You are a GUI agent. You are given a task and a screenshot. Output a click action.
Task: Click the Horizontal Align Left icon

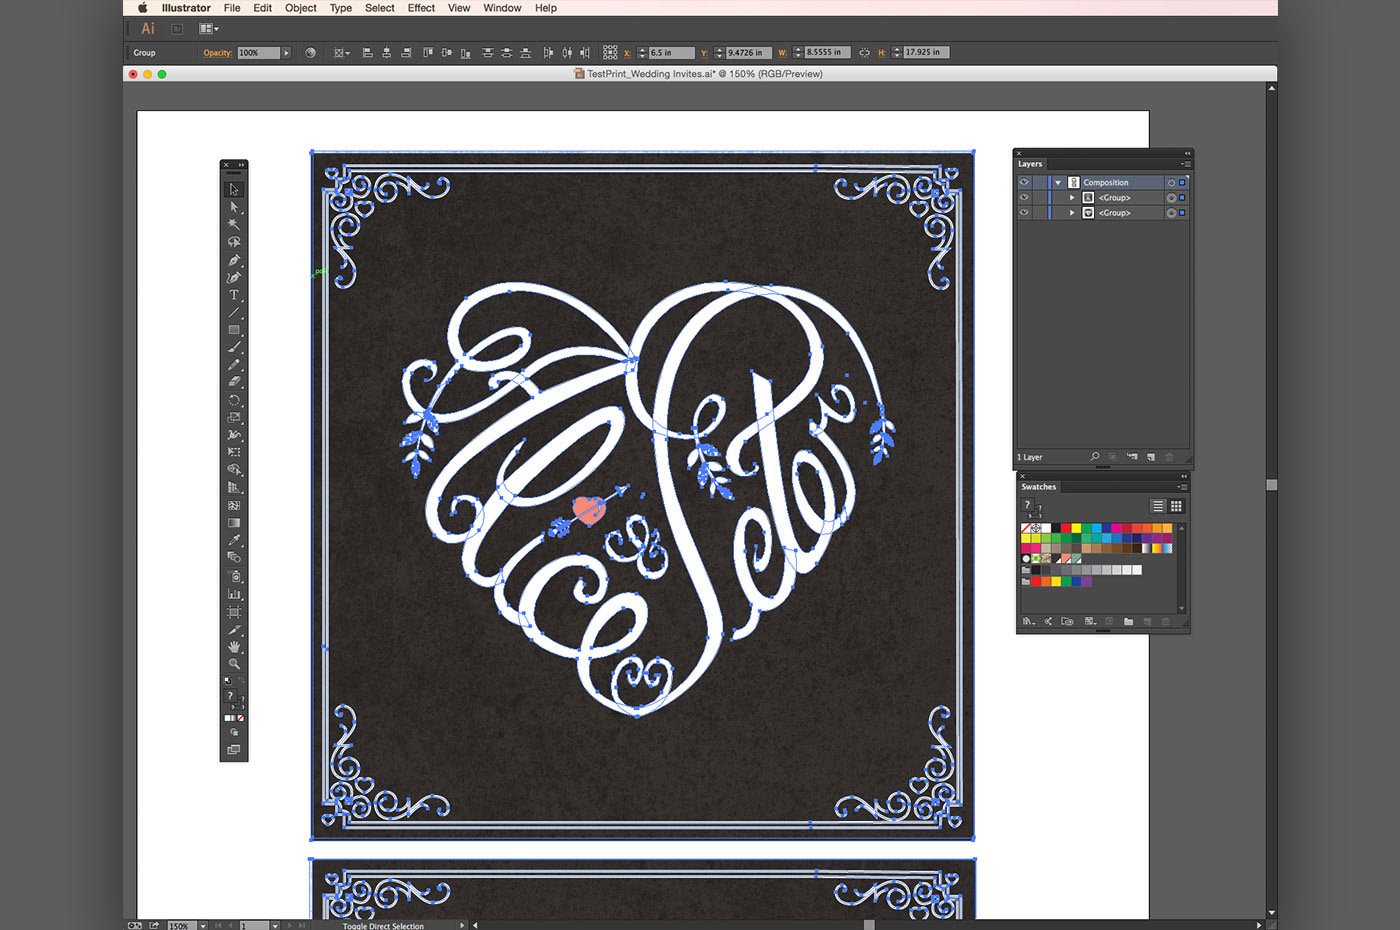tap(367, 52)
